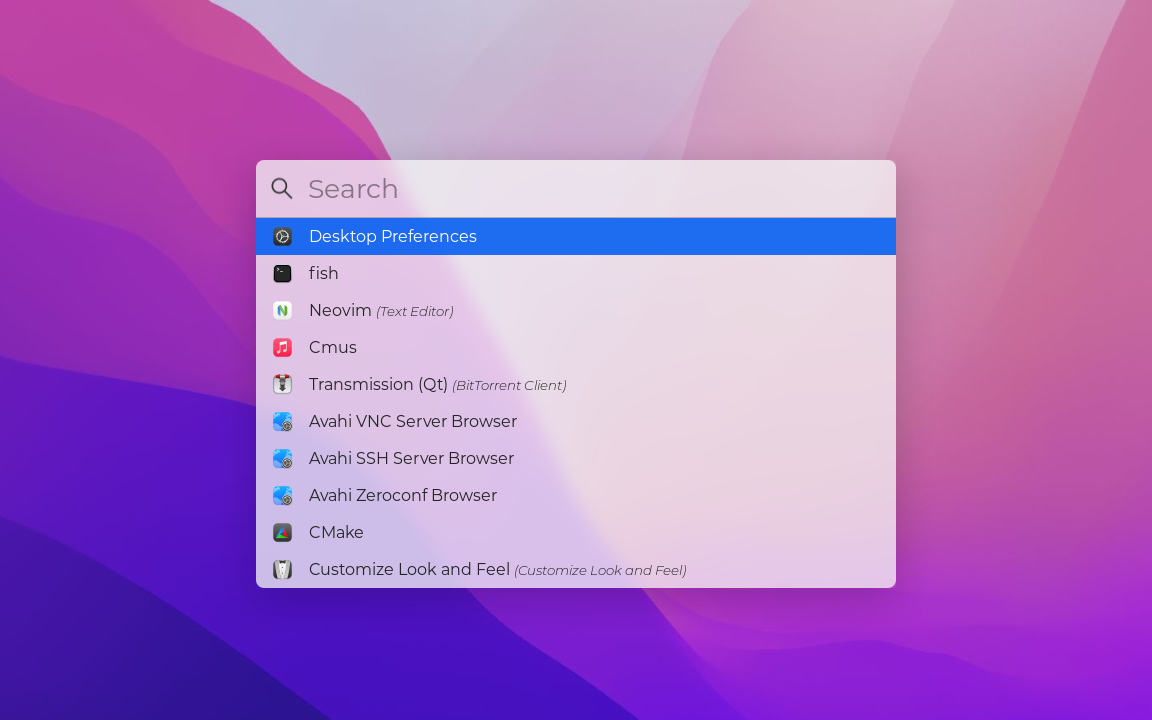Click the Avahi SSH Server Browser icon

[282, 458]
